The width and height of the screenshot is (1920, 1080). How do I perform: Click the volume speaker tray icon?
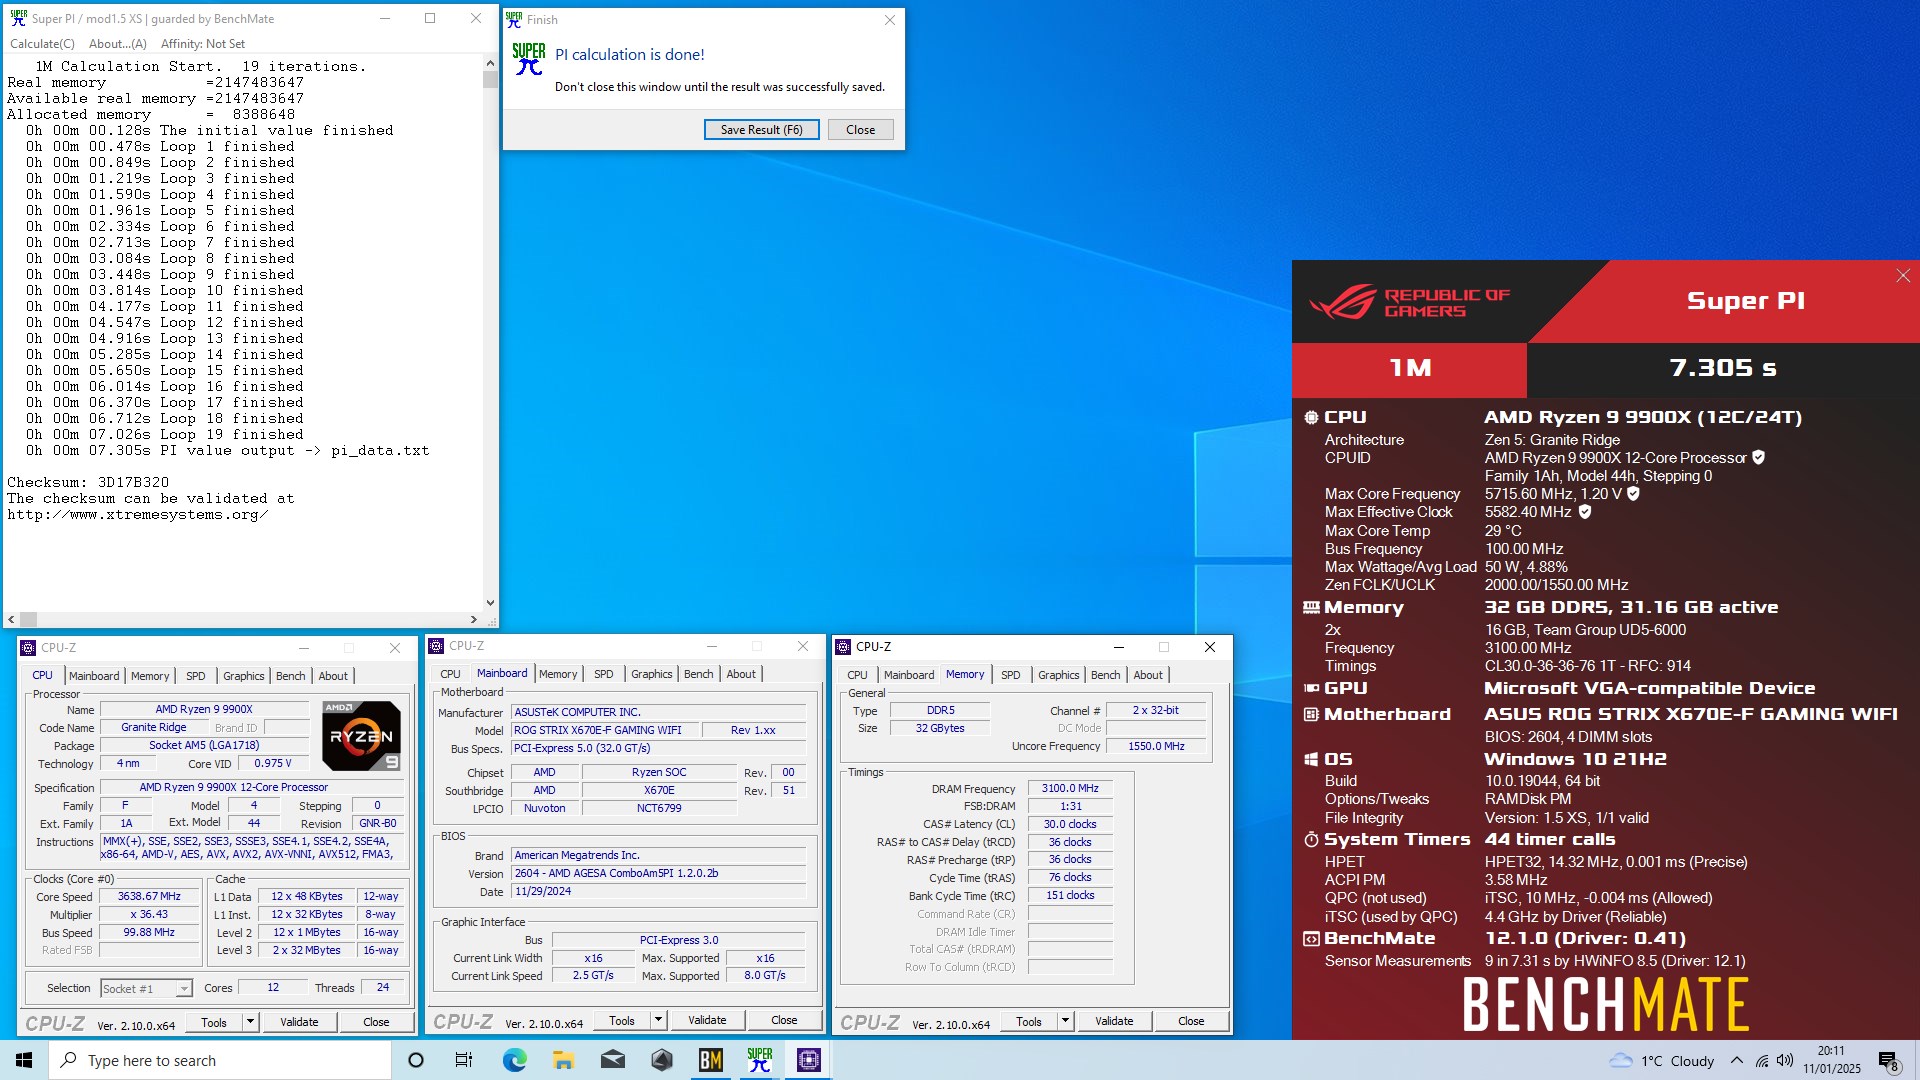tap(1785, 1060)
